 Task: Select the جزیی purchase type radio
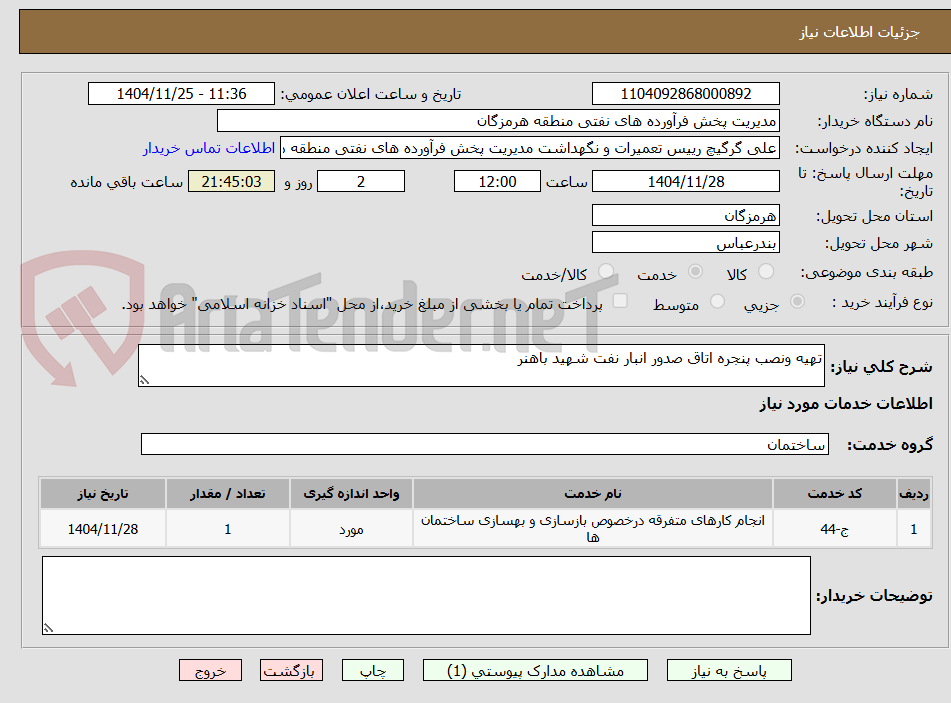[798, 301]
